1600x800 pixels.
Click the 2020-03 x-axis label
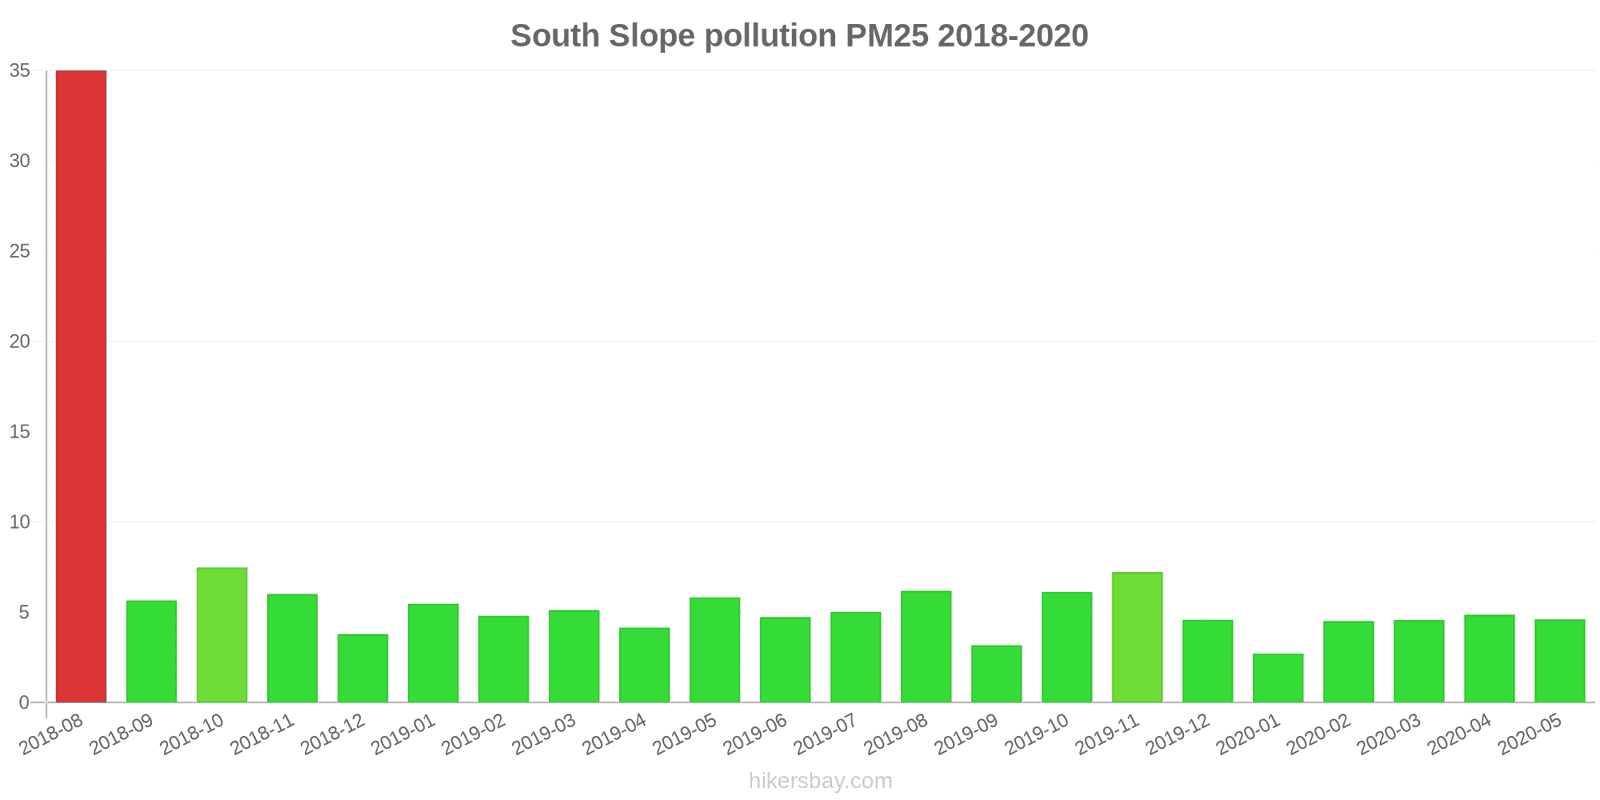tap(1388, 737)
